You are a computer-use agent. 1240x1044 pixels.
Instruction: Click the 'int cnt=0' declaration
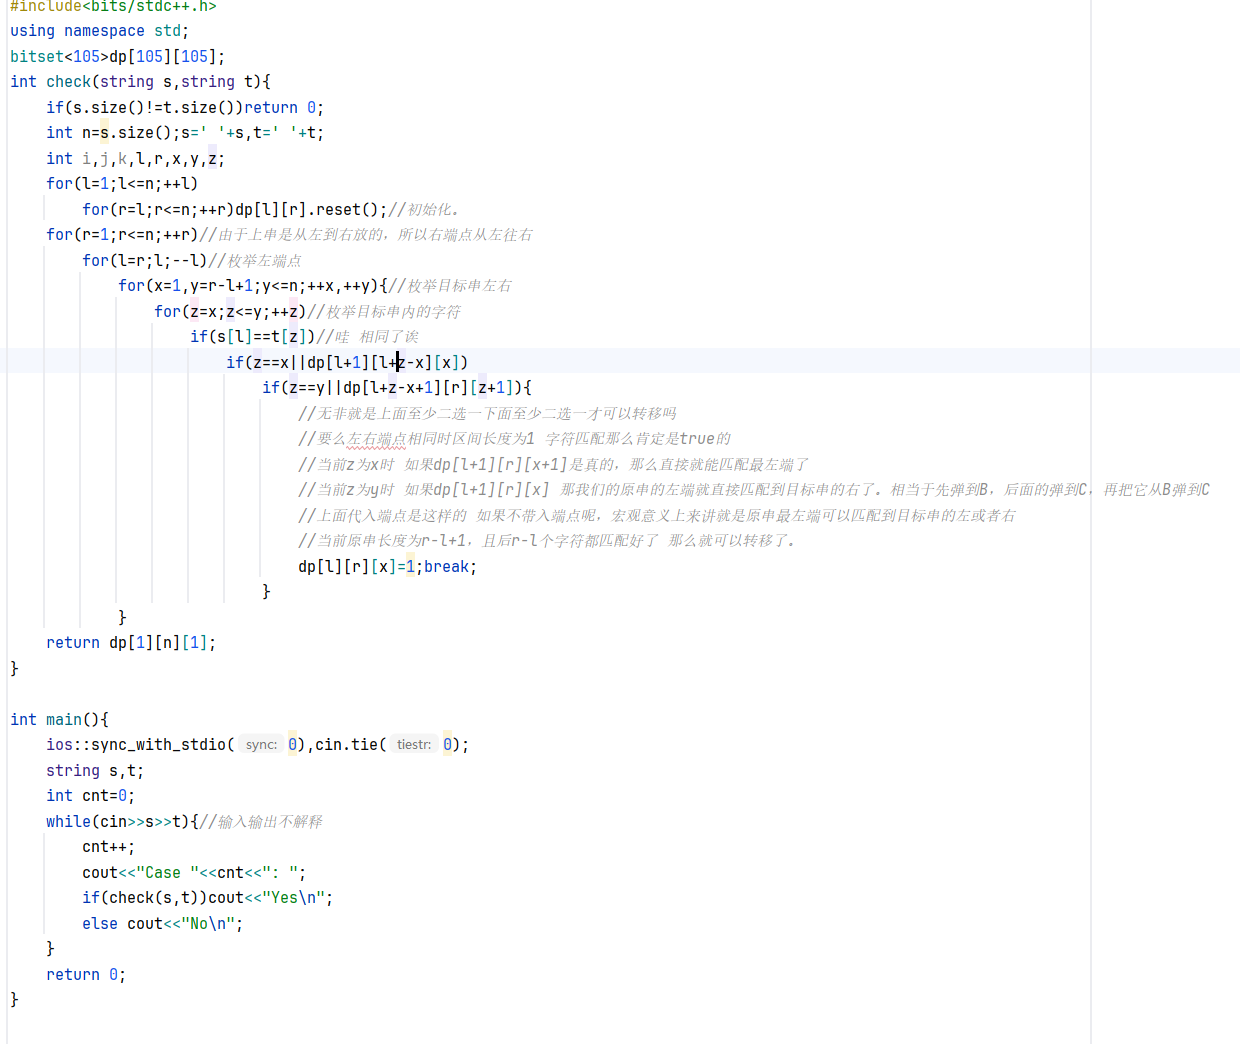click(90, 796)
